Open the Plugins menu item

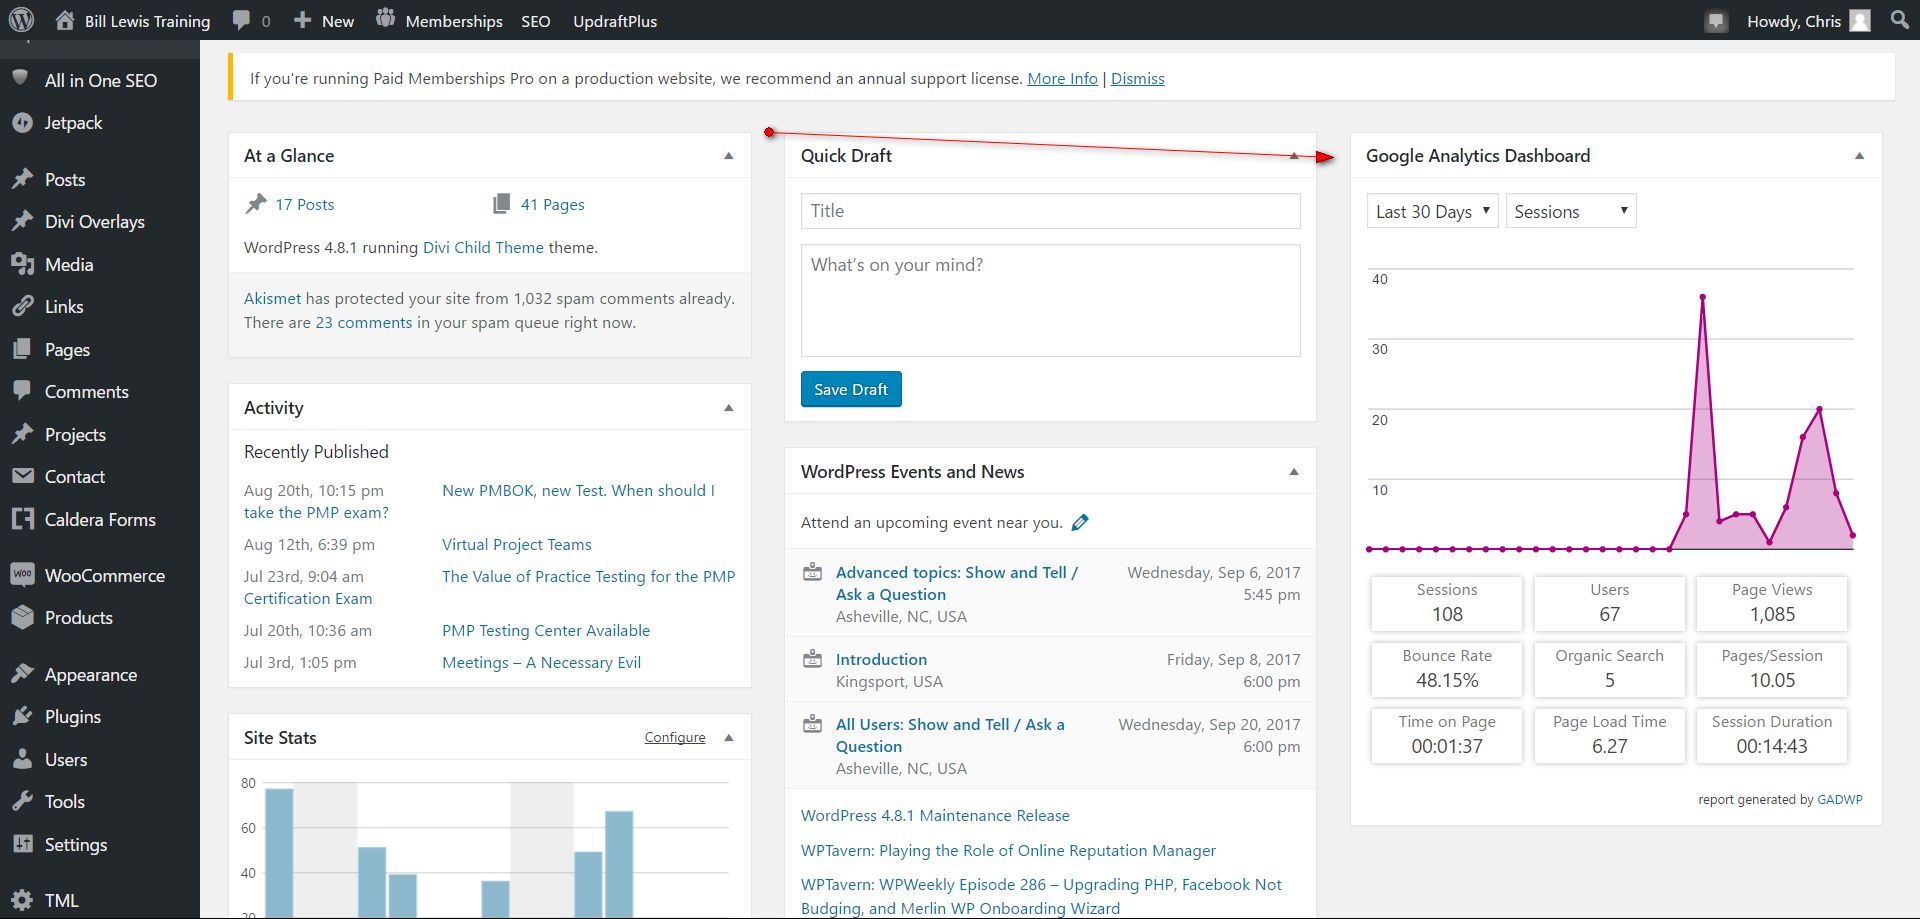pyautogui.click(x=73, y=717)
